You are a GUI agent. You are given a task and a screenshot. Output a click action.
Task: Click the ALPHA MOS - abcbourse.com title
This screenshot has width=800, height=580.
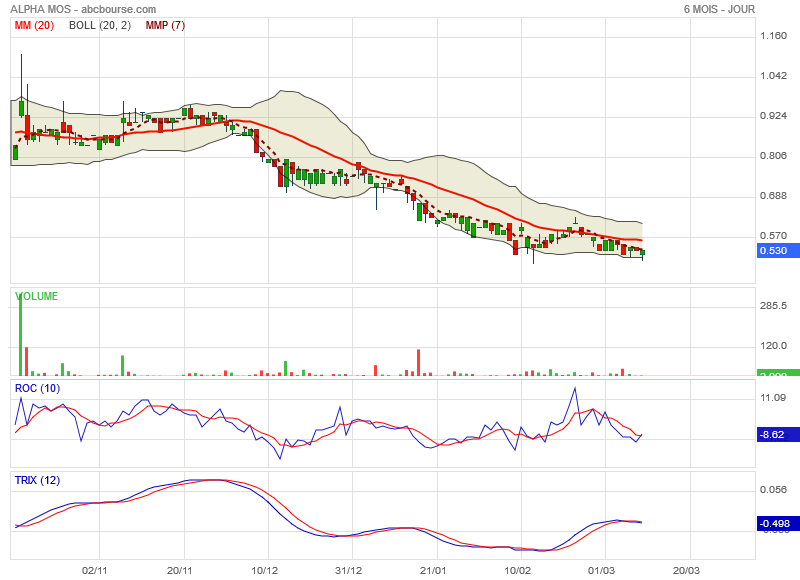(83, 9)
